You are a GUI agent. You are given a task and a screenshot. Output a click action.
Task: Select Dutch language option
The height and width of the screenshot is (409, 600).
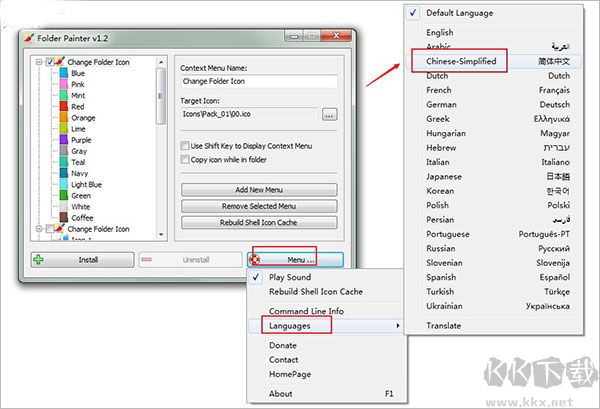[494, 76]
